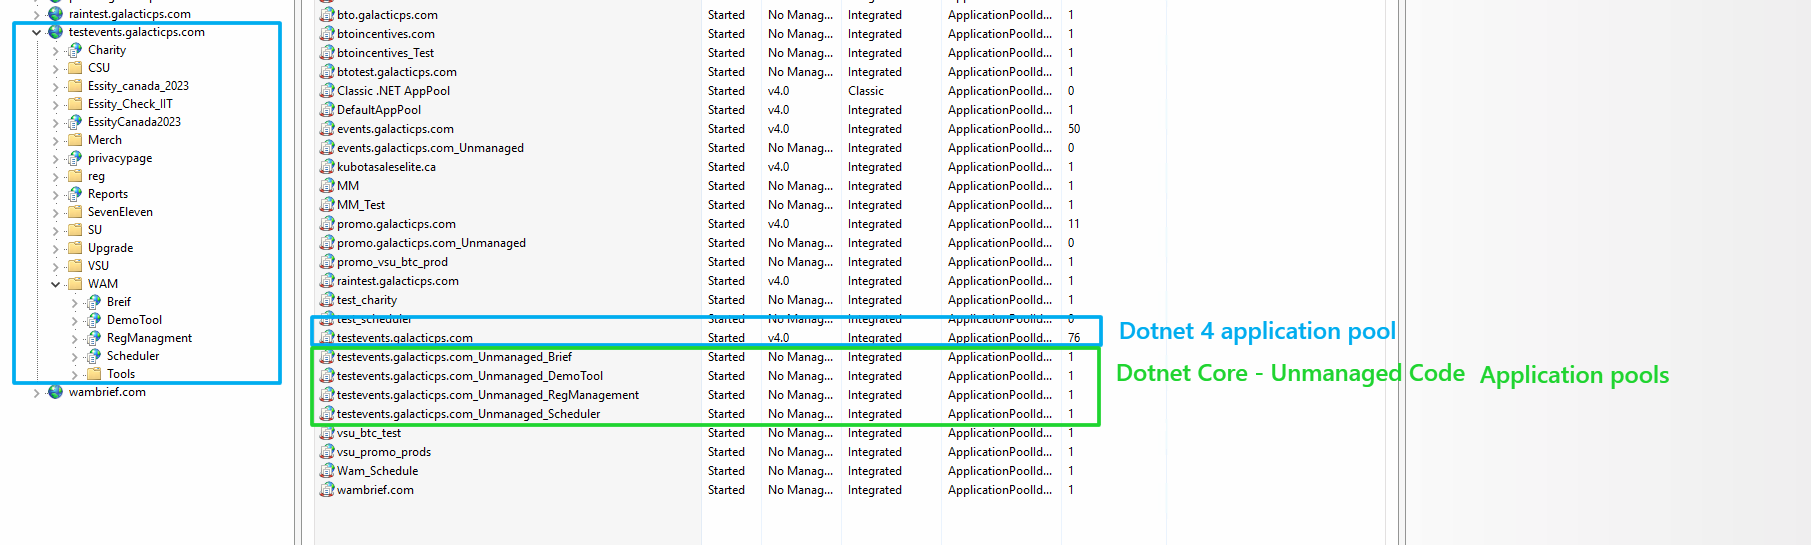Select the SevenEleven folder in tree
The width and height of the screenshot is (1811, 545).
[120, 212]
